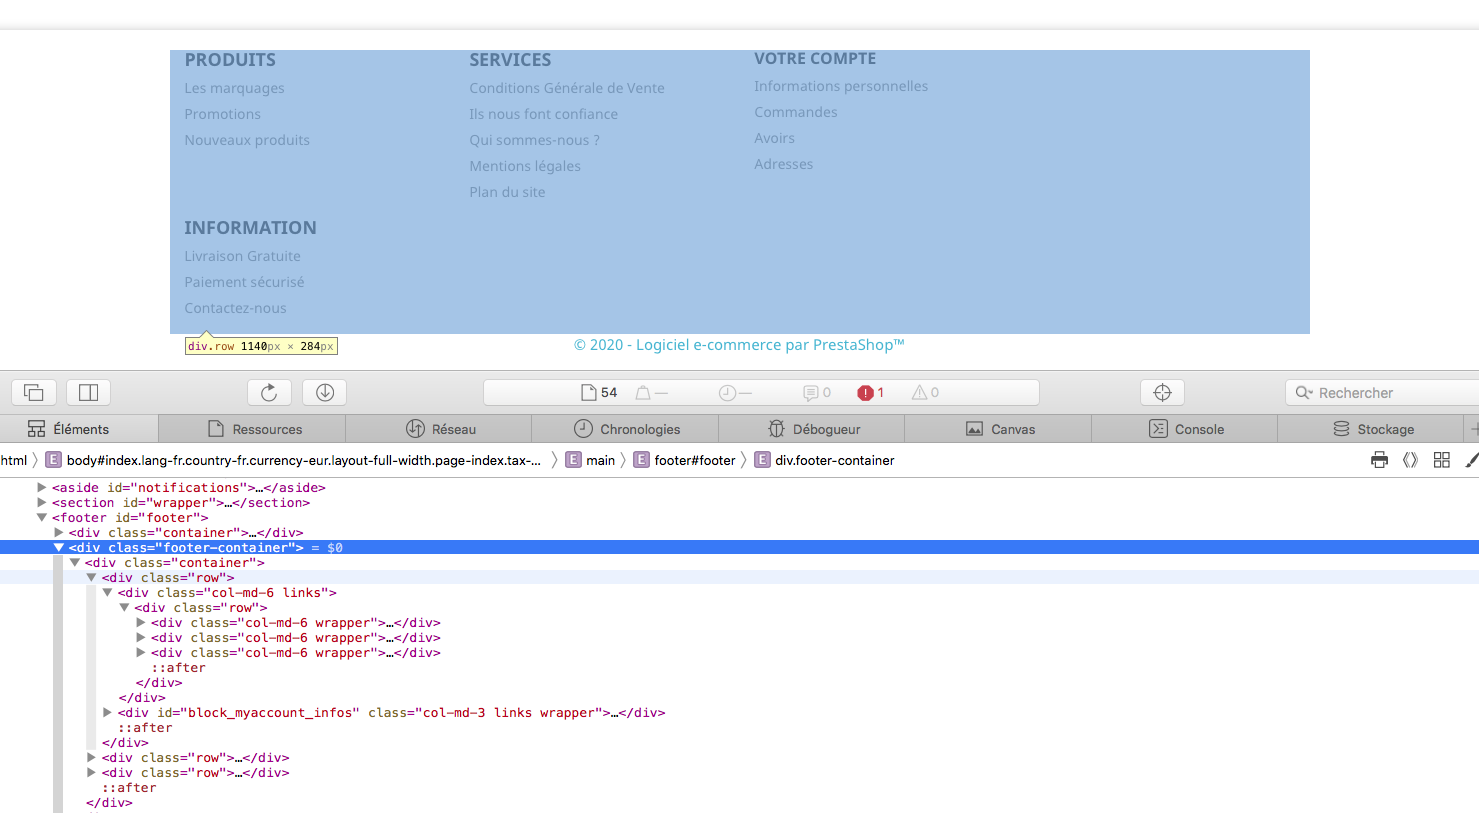The width and height of the screenshot is (1479, 813).
Task: Click the VOTRE COMPTE heading link
Action: [815, 59]
